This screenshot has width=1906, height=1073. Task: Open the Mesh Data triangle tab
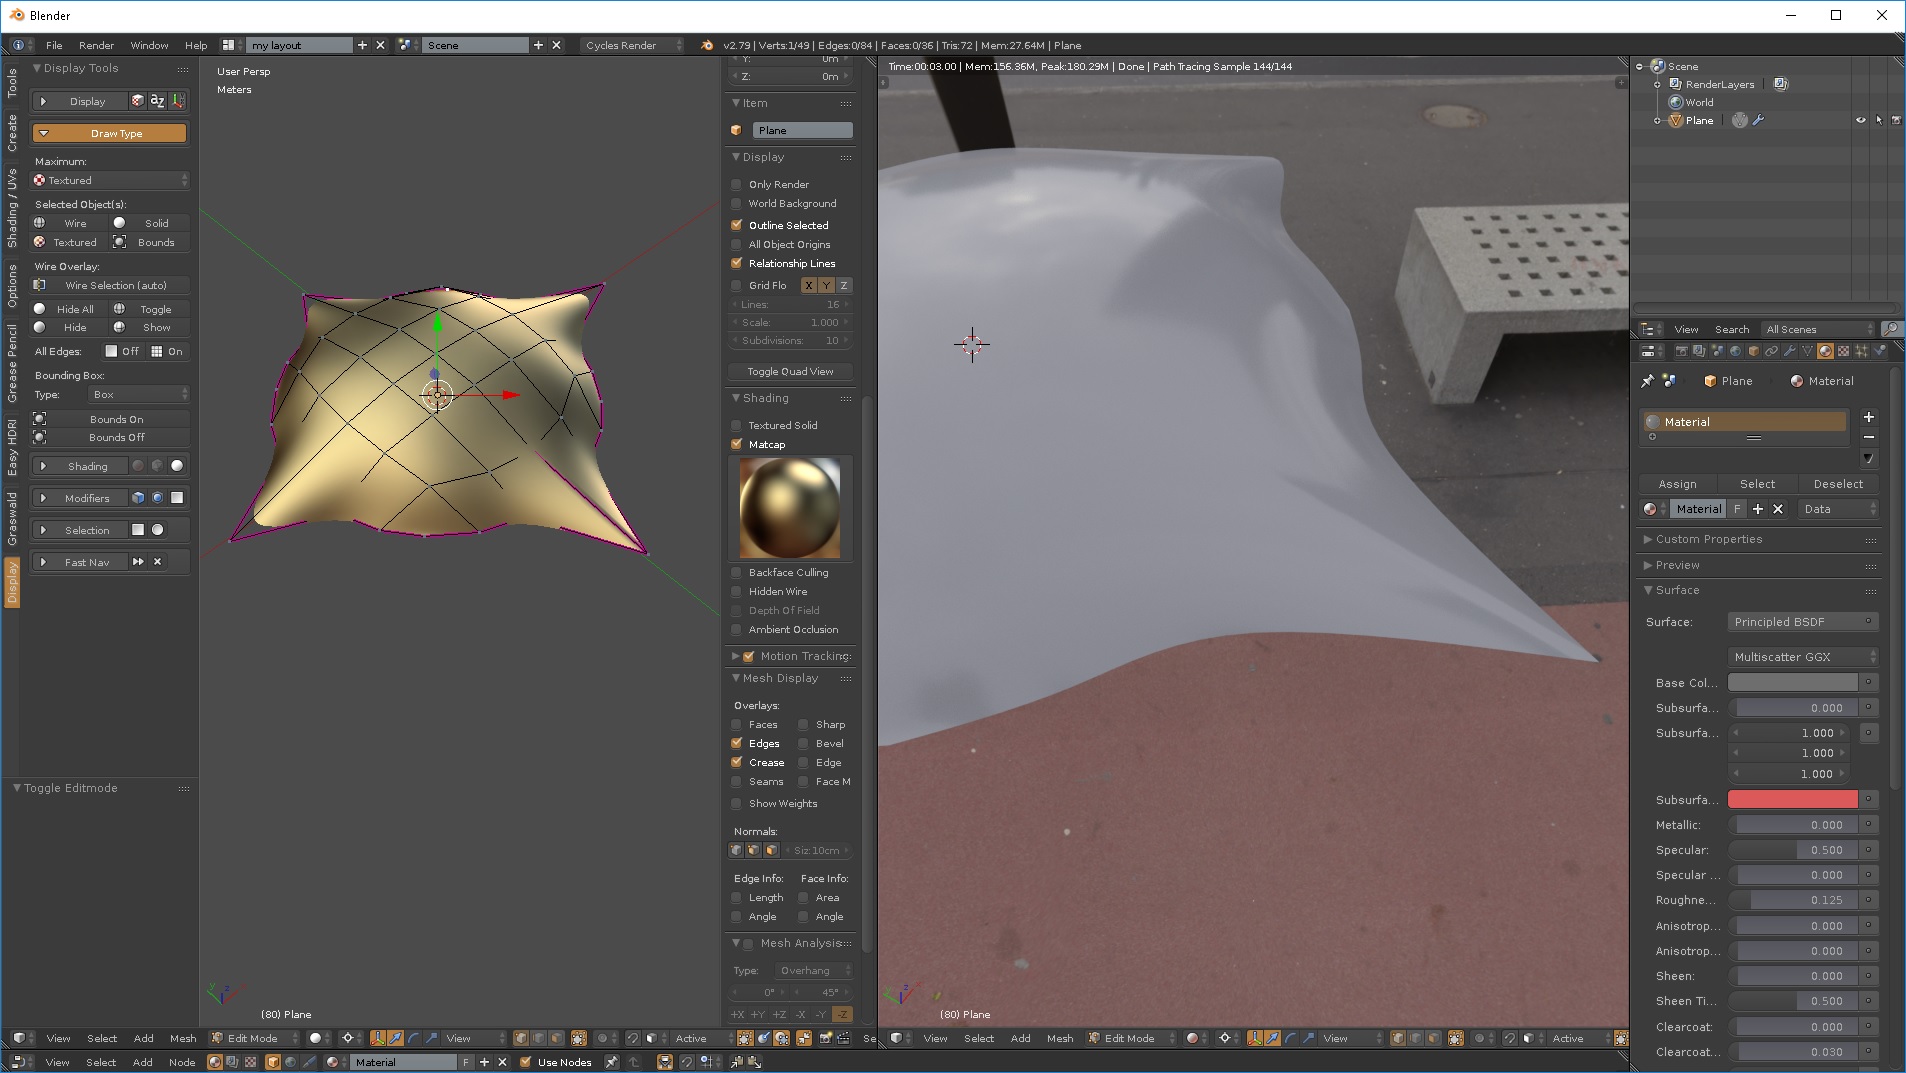(x=1807, y=351)
